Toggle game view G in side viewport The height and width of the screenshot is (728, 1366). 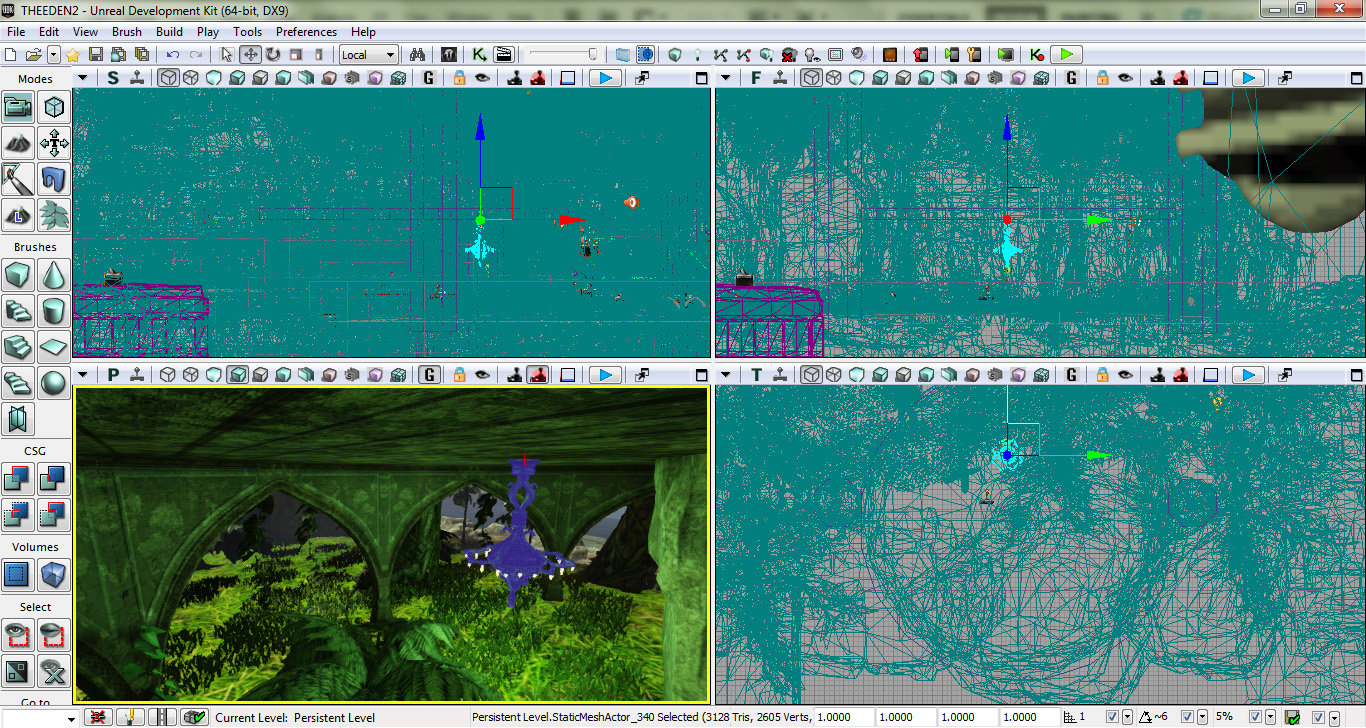(428, 77)
